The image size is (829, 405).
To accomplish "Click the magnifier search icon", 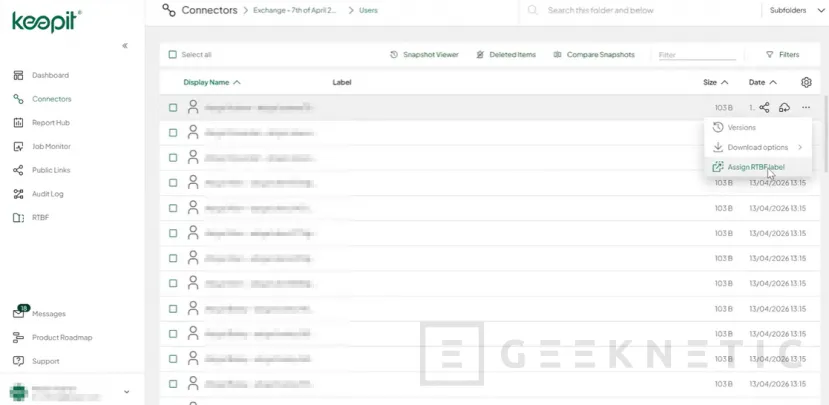I will pyautogui.click(x=532, y=10).
